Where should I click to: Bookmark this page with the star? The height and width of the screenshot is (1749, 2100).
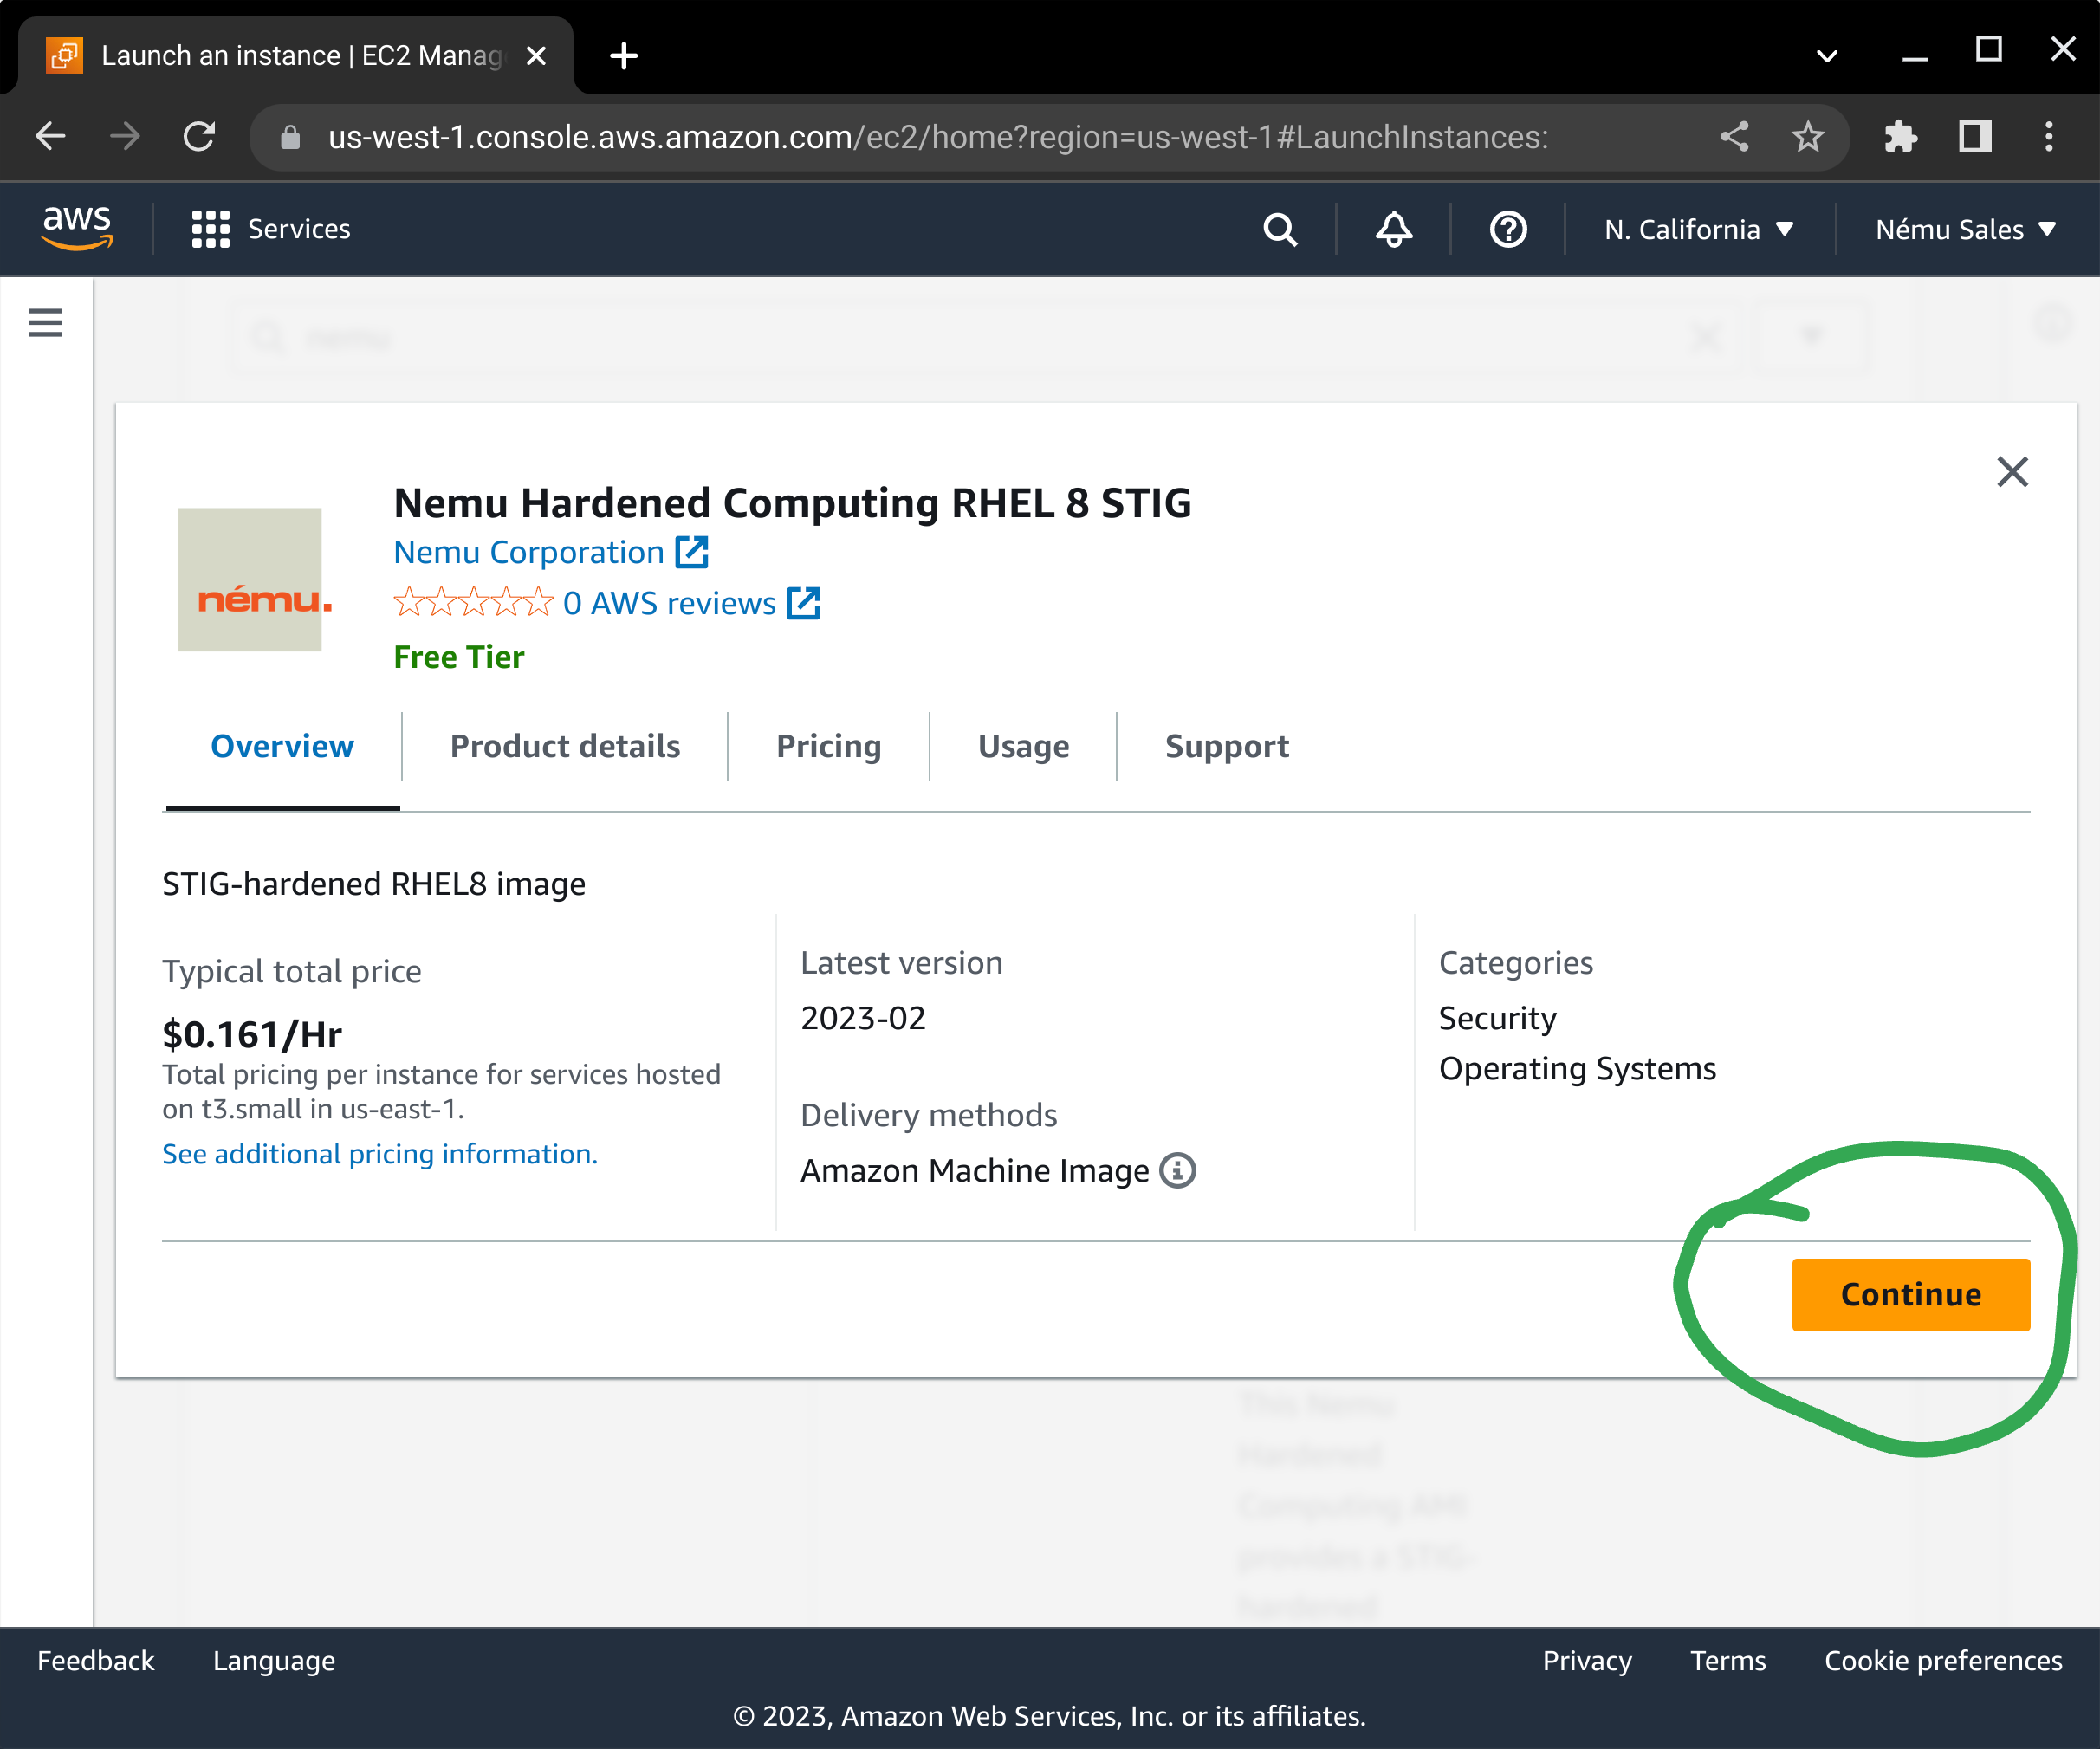tap(1808, 136)
